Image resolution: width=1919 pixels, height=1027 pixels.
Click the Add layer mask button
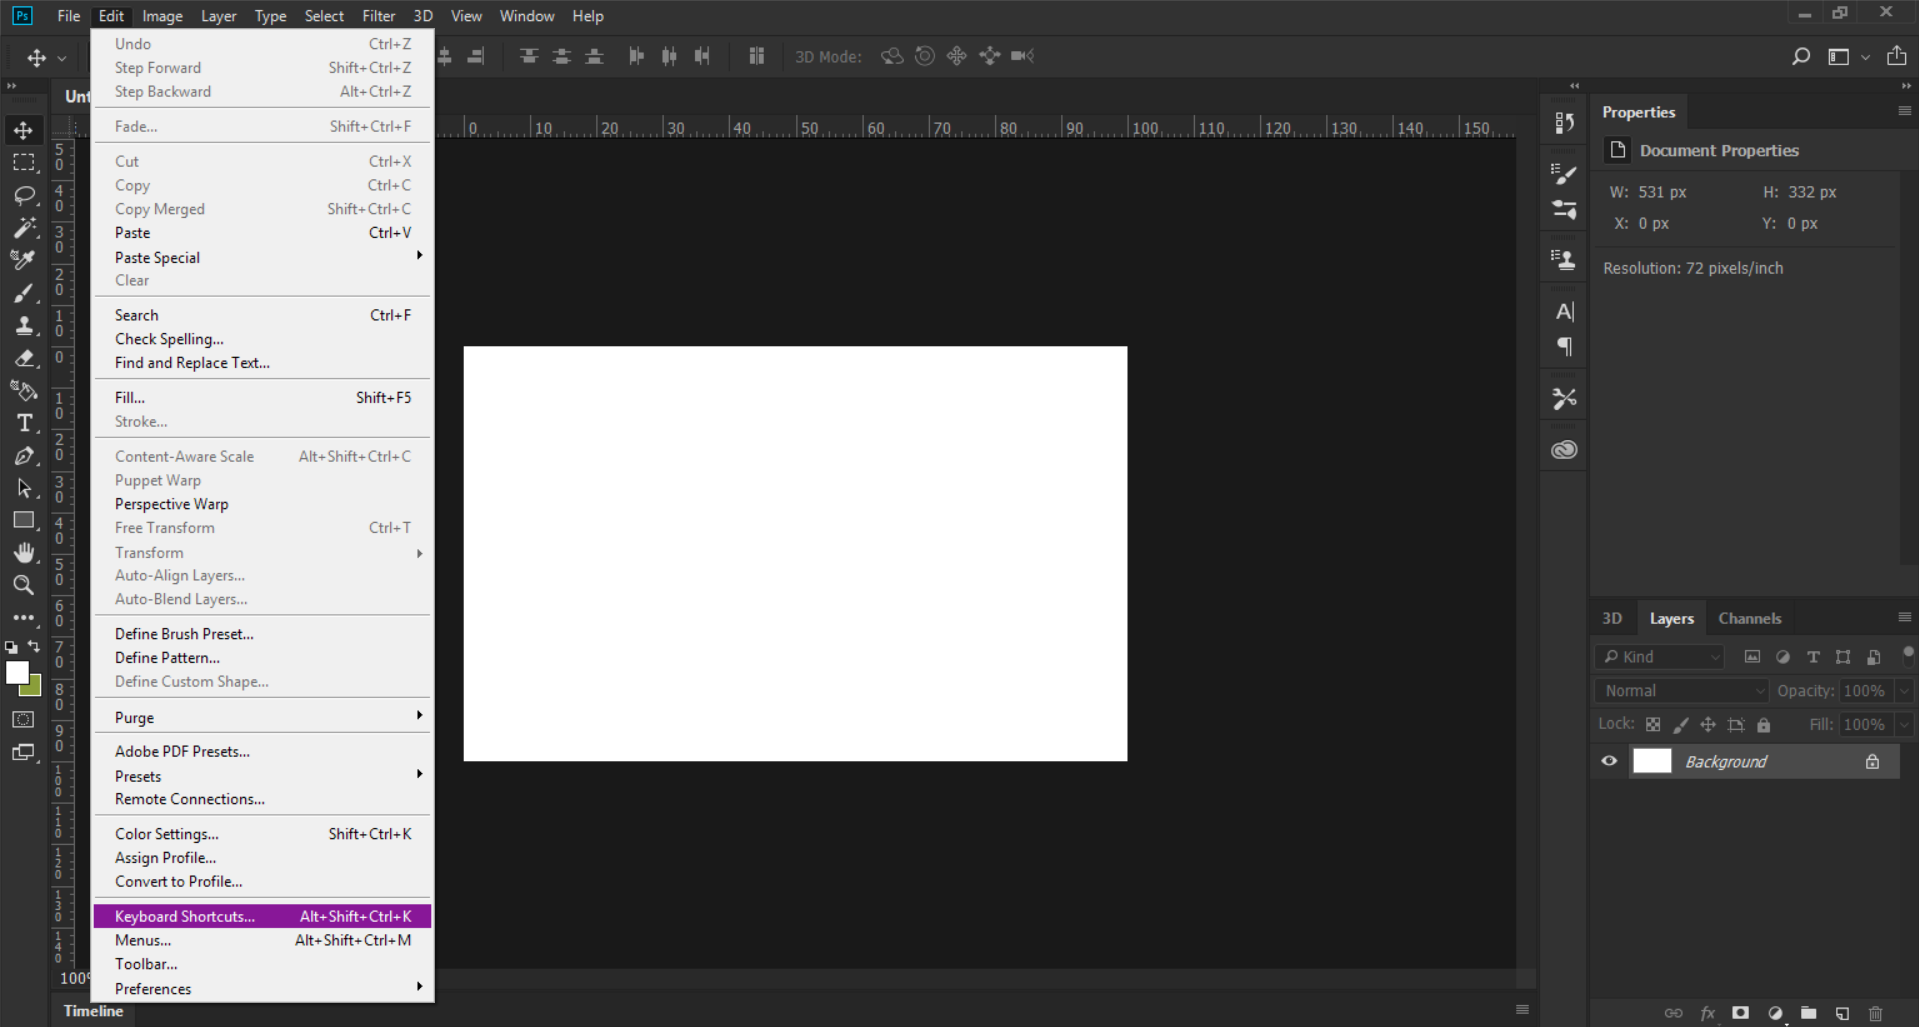[x=1740, y=1013]
